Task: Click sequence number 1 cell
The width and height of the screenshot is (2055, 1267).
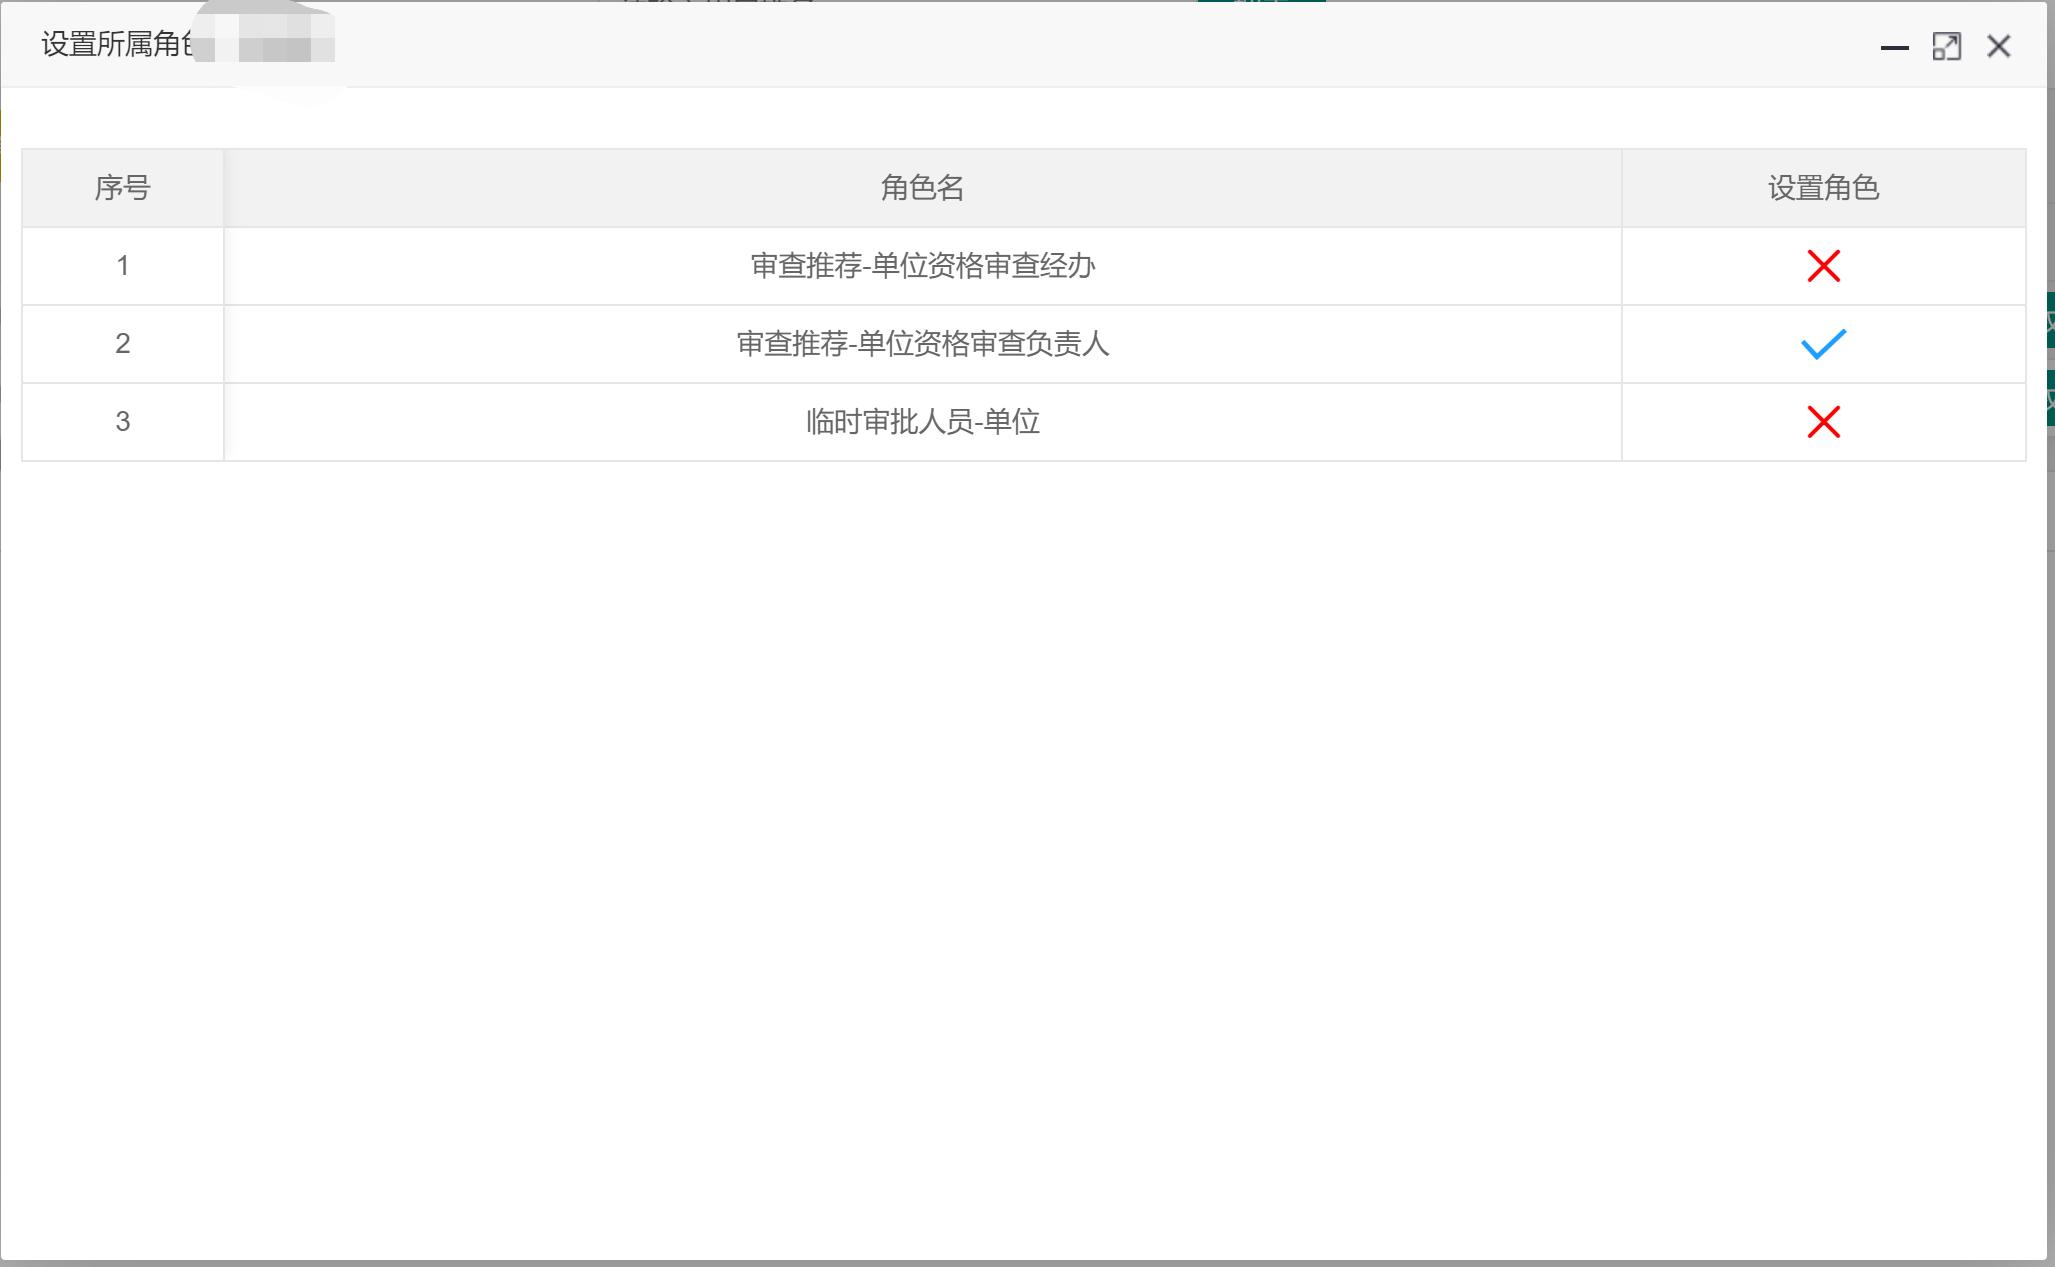Action: pos(122,266)
